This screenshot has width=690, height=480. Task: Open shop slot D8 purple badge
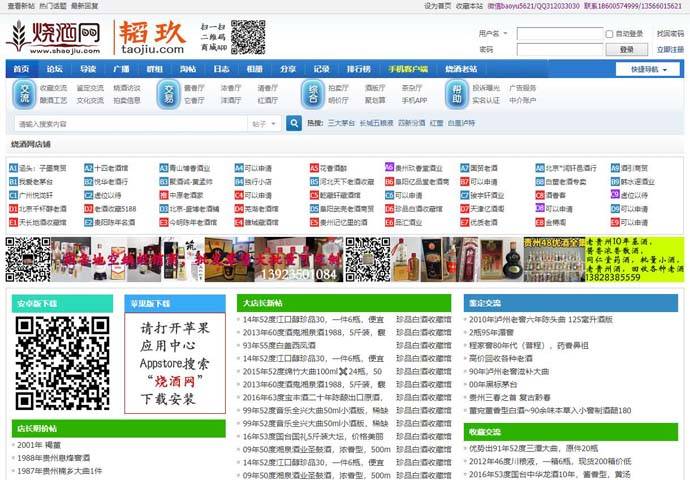[x=540, y=208]
